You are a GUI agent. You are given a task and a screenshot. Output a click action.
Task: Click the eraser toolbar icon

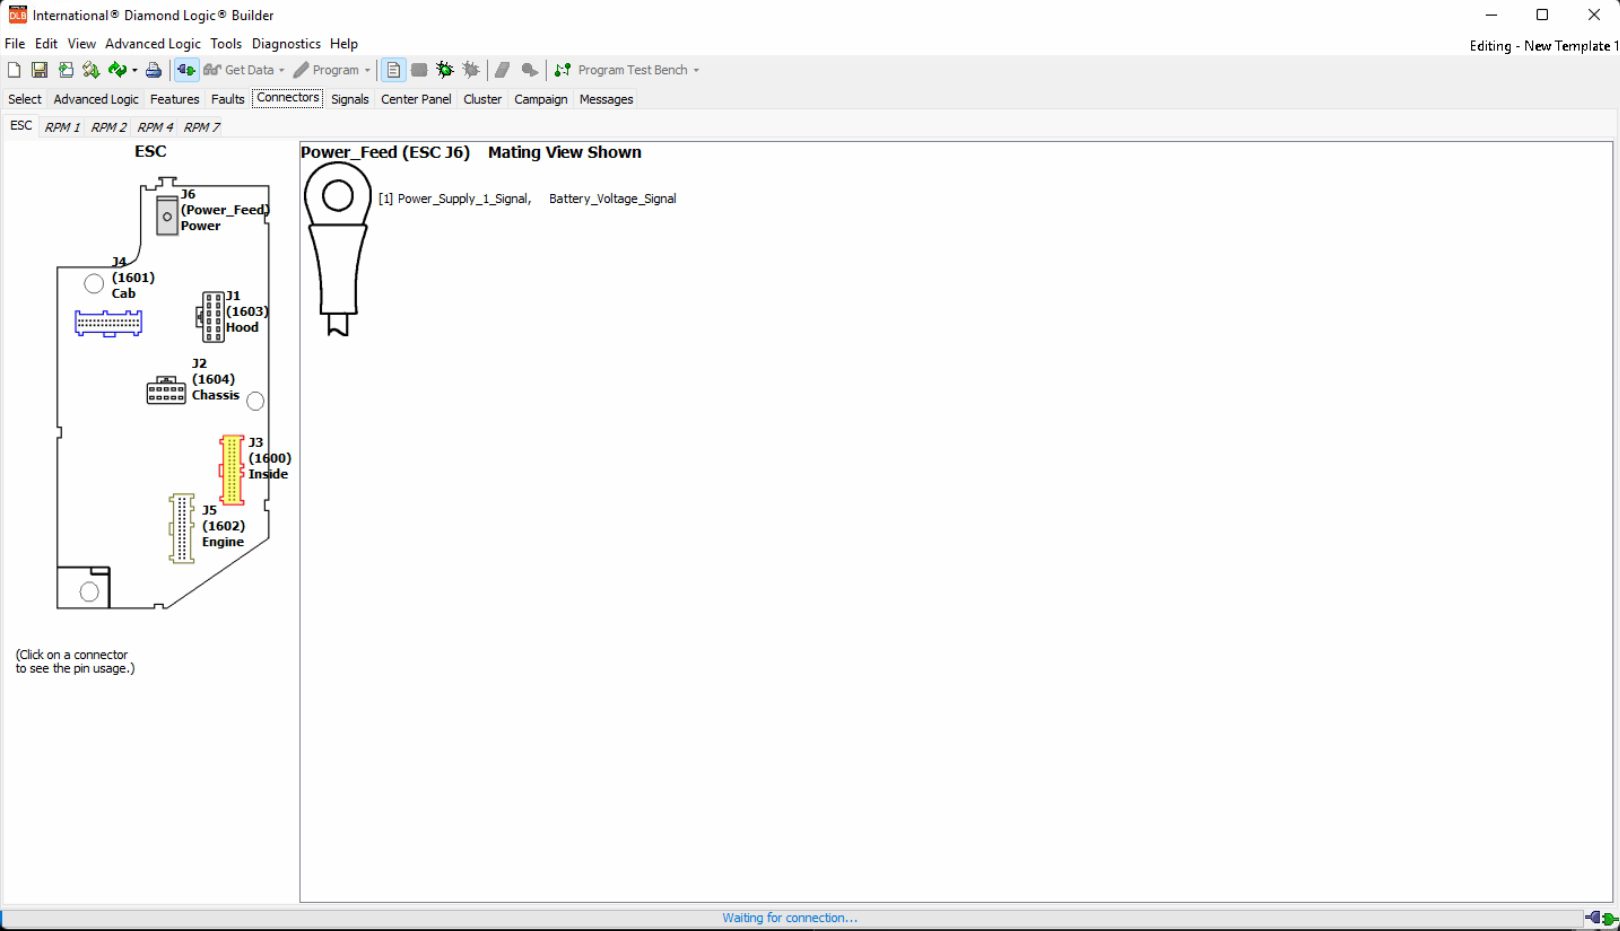[501, 70]
